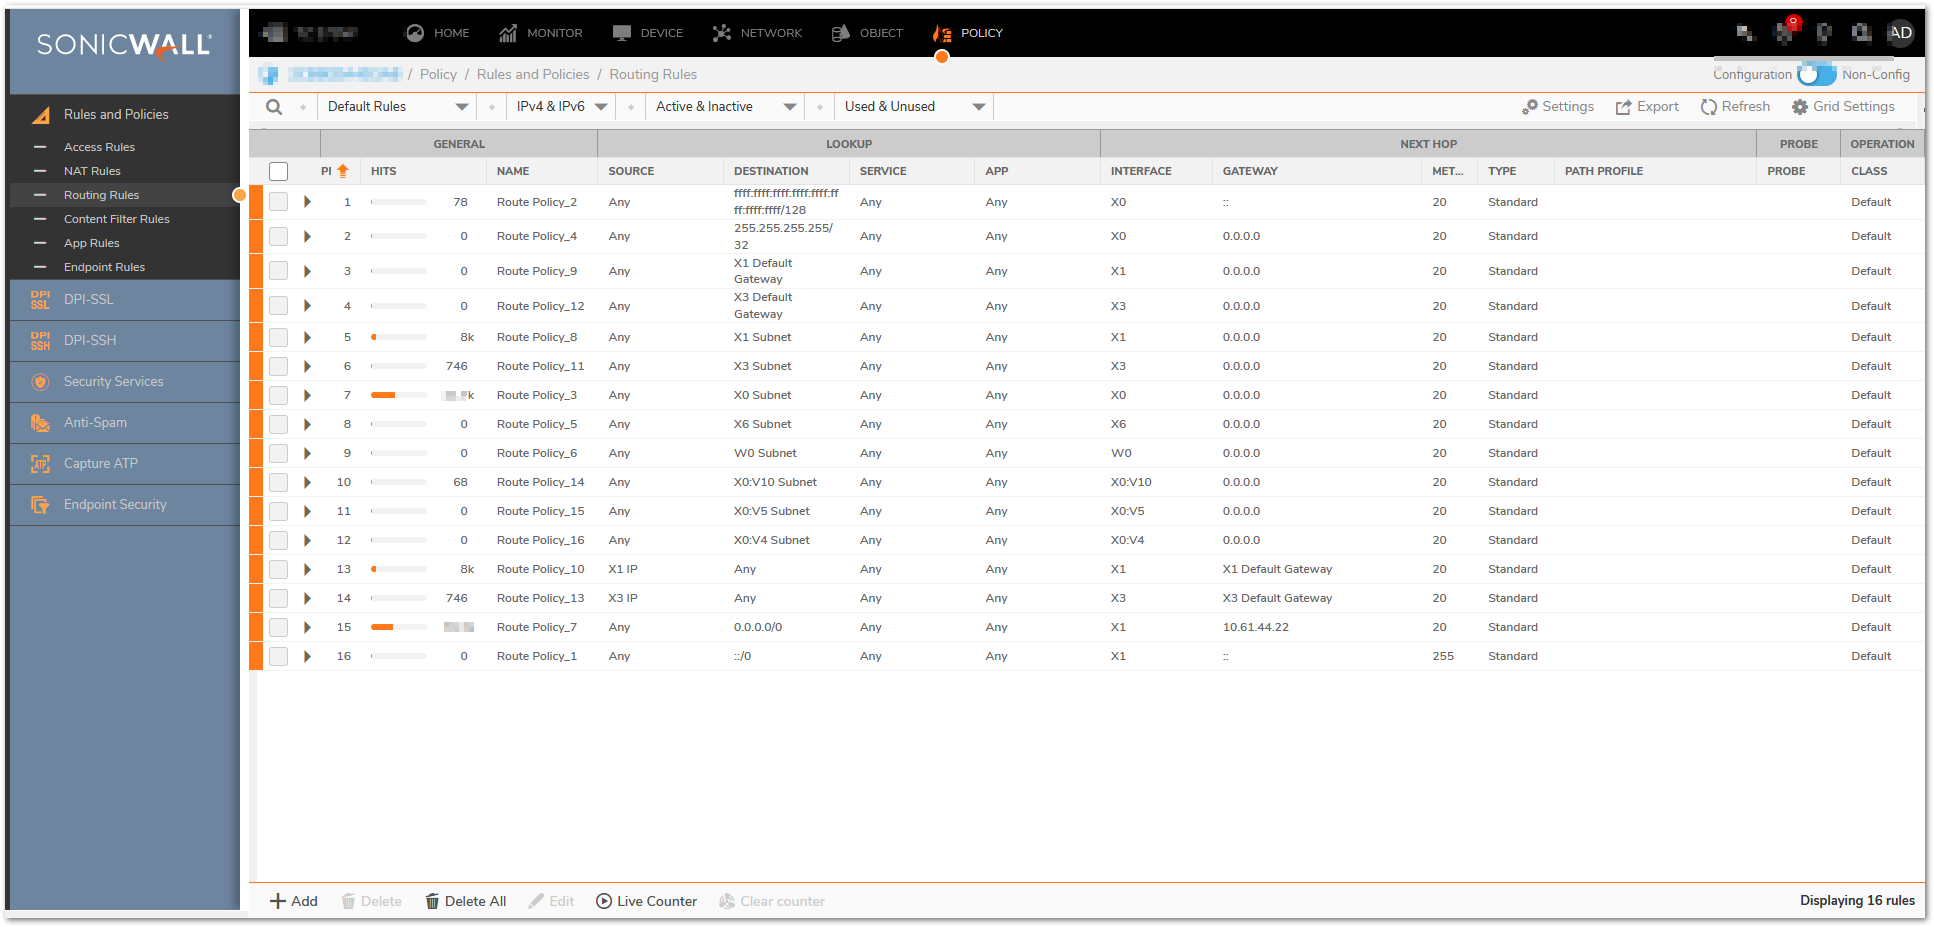The width and height of the screenshot is (1934, 927).
Task: Open the IPv4 & IPv6 dropdown
Action: [x=561, y=107]
